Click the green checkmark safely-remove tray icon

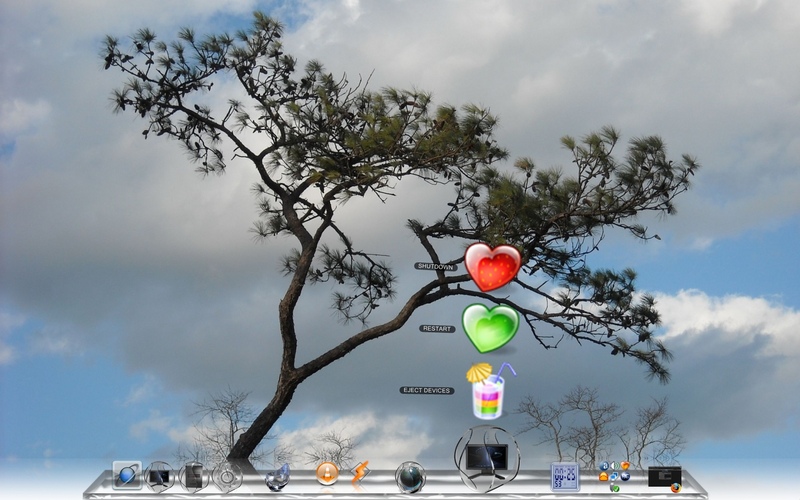(615, 488)
